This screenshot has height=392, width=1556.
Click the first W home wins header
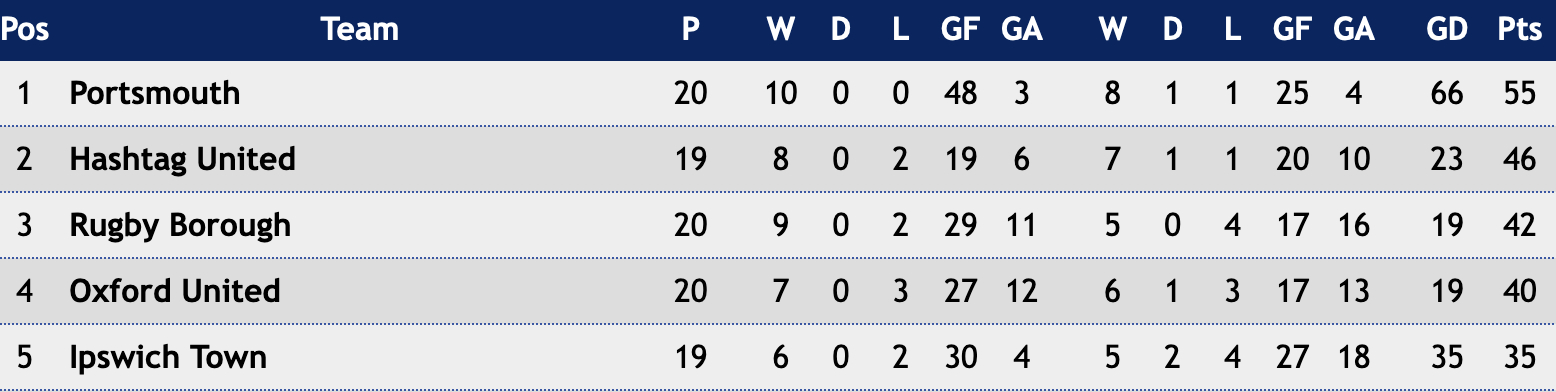[x=781, y=30]
